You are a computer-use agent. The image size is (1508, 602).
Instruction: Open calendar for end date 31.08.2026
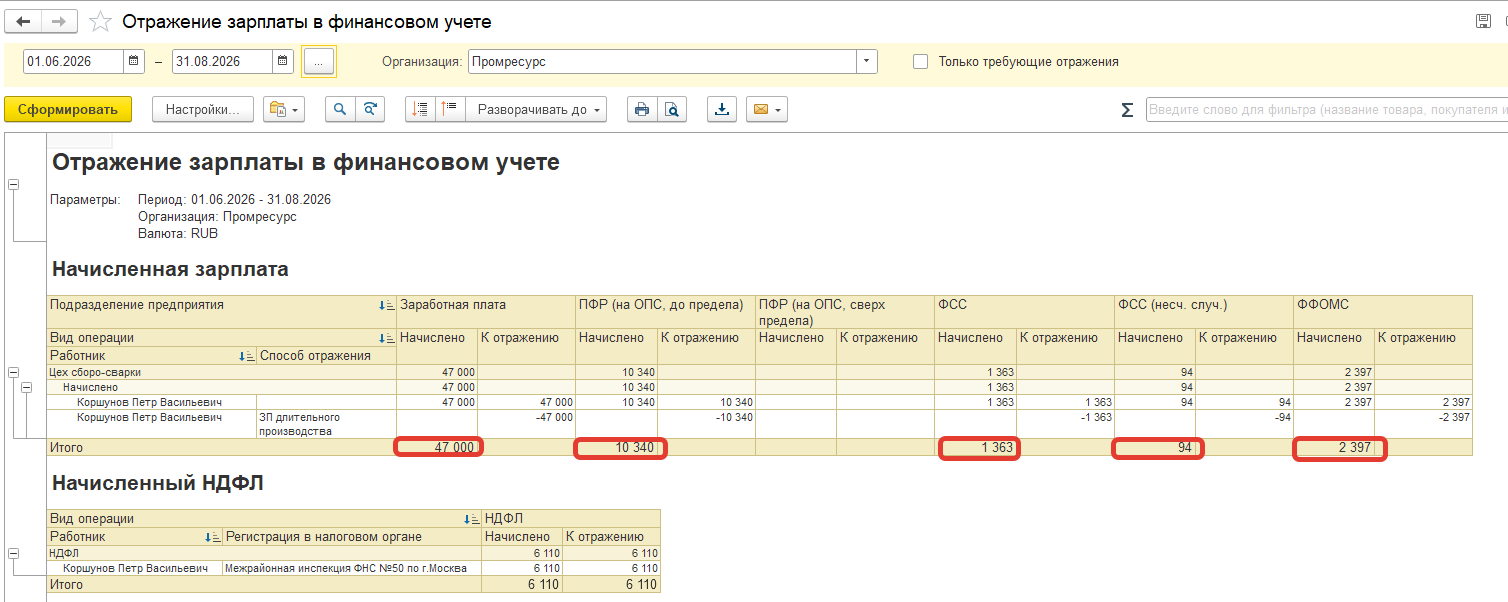(284, 61)
